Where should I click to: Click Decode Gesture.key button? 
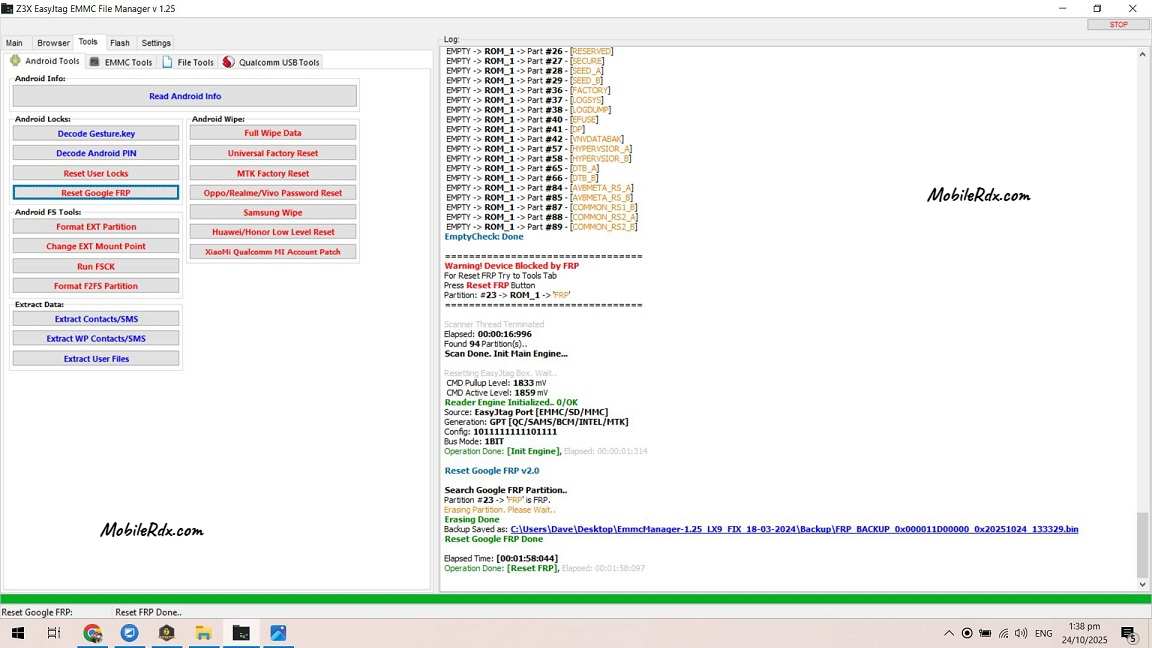click(96, 134)
